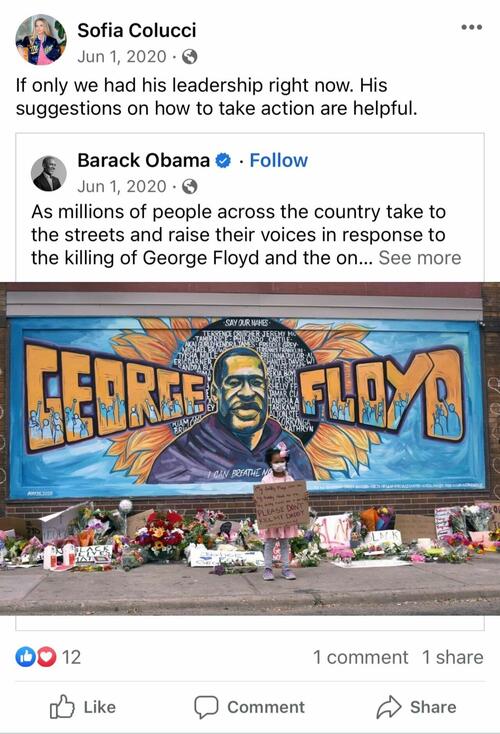The height and width of the screenshot is (734, 500).
Task: Like the post with the thumbs-up button
Action: pos(83,707)
